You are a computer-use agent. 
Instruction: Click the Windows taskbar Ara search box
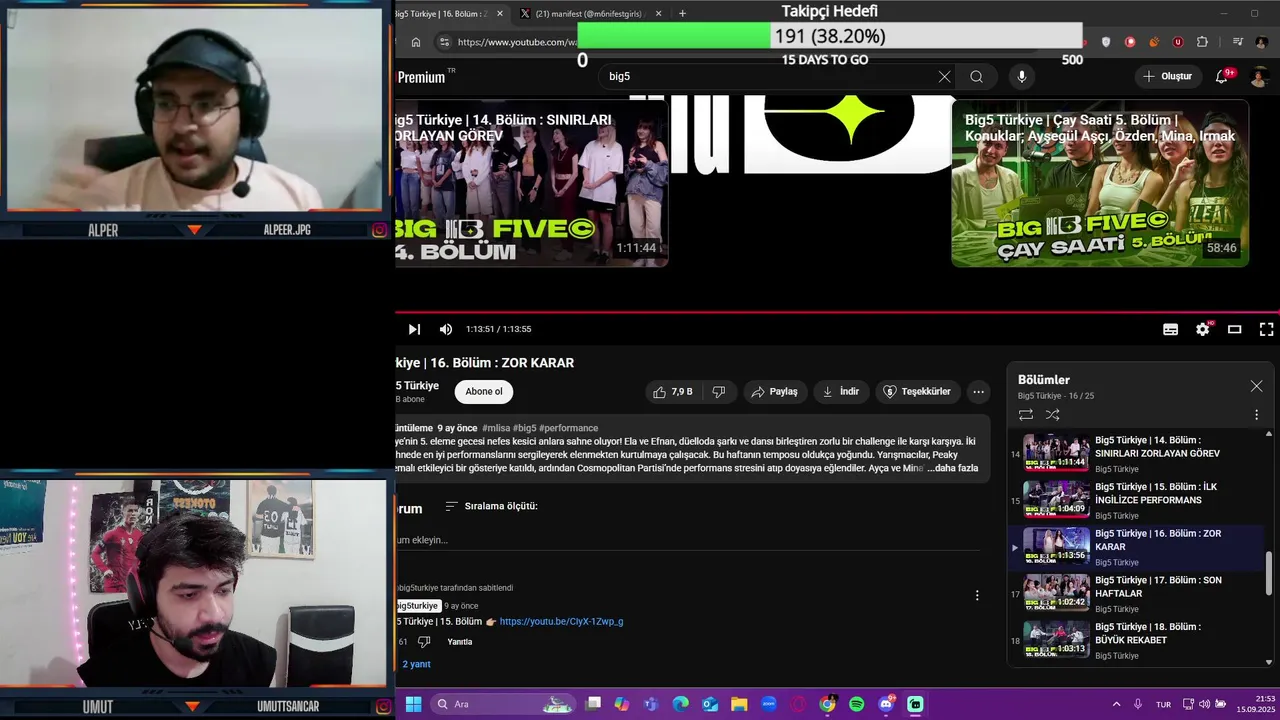503,704
